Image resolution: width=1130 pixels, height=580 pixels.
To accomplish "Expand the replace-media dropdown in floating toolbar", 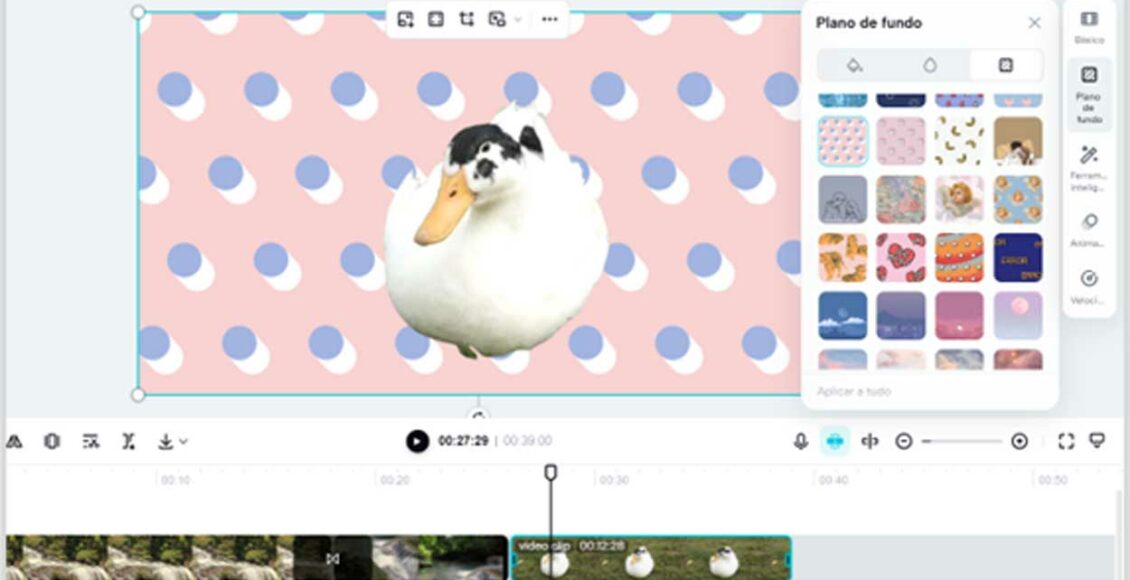I will (517, 19).
